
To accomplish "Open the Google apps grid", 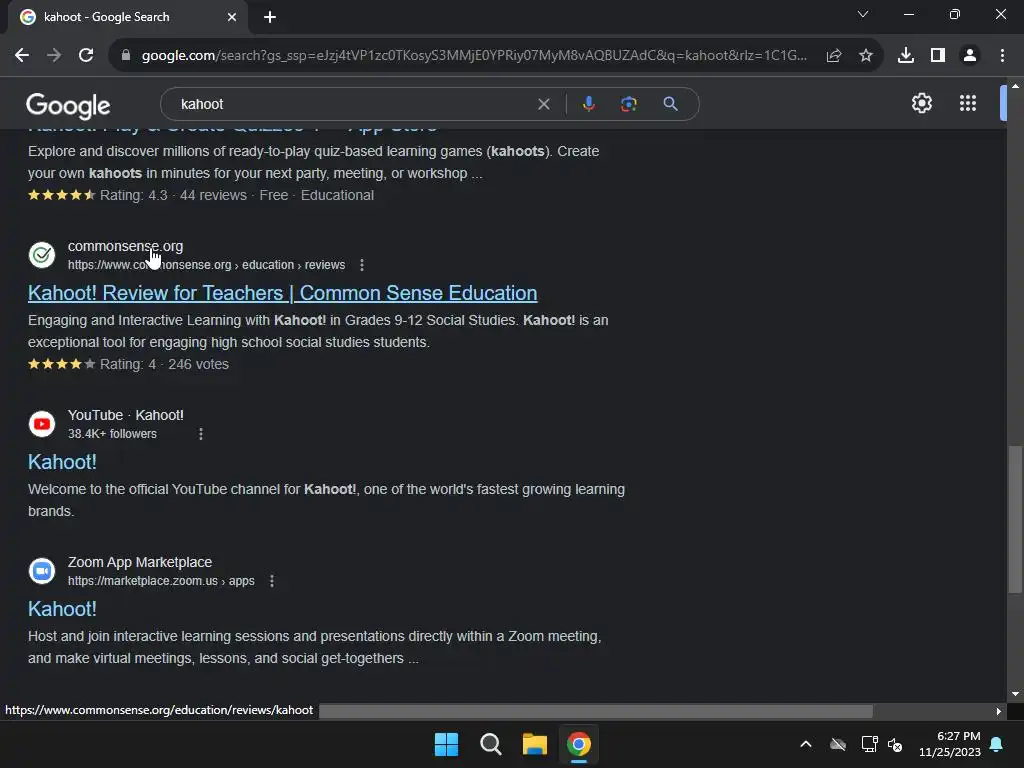I will click(968, 103).
